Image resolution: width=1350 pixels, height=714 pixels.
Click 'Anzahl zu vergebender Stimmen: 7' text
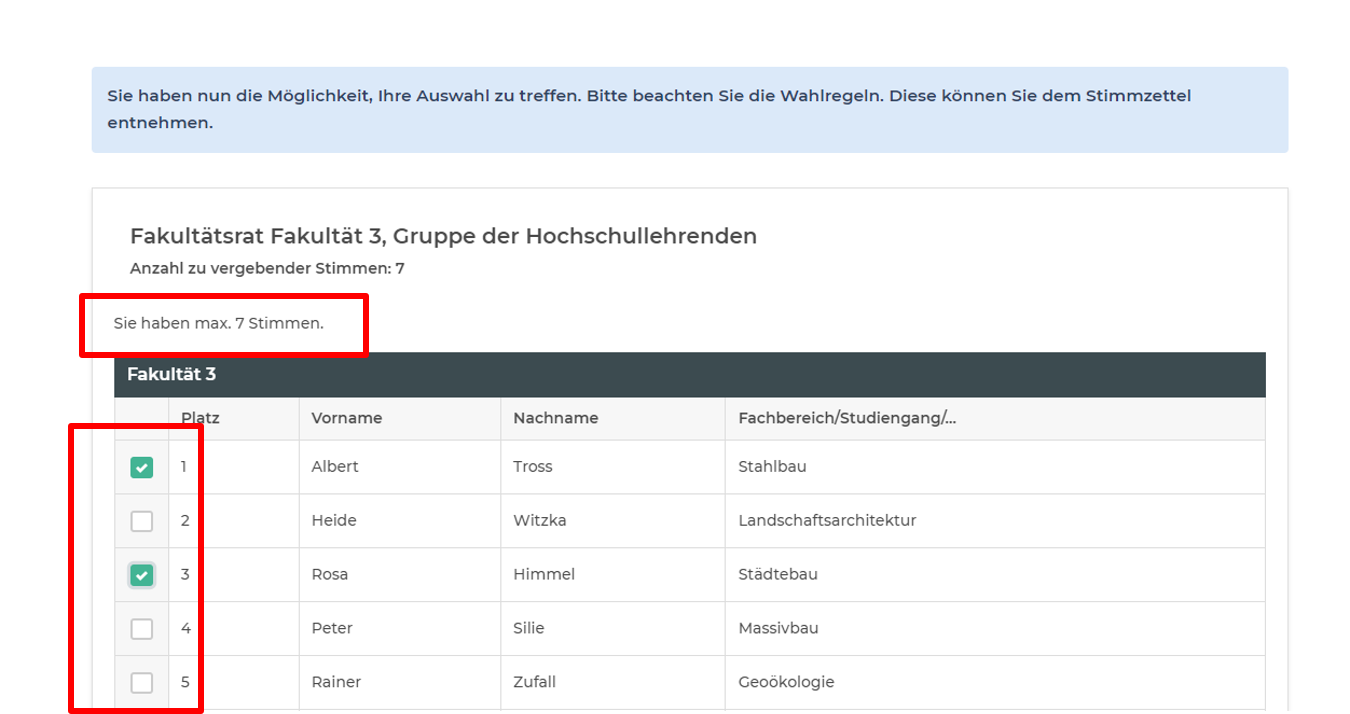[x=267, y=268]
